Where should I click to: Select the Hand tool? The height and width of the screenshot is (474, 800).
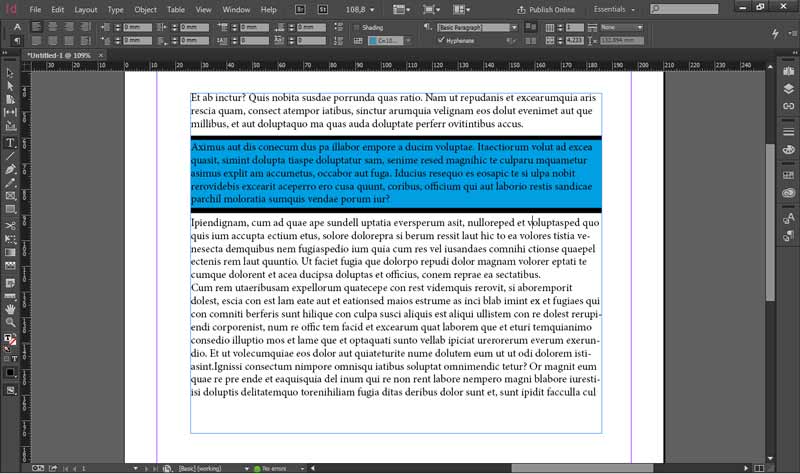click(x=10, y=309)
